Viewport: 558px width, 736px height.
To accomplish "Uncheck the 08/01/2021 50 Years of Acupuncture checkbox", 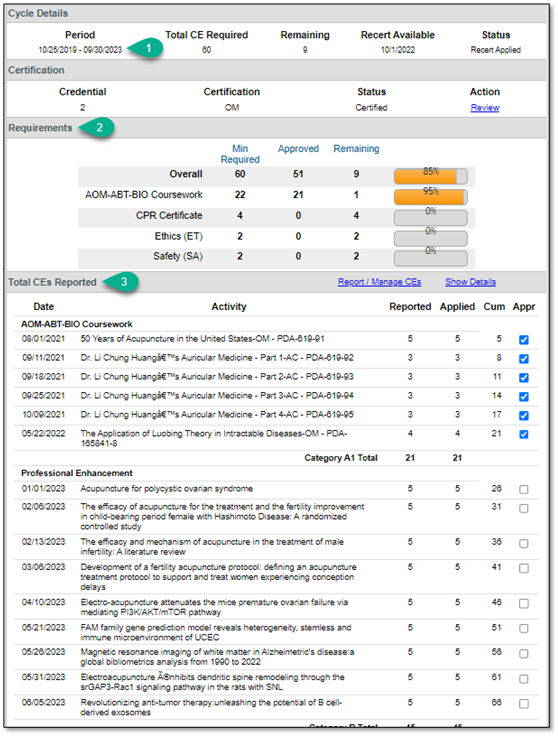I will pyautogui.click(x=524, y=340).
